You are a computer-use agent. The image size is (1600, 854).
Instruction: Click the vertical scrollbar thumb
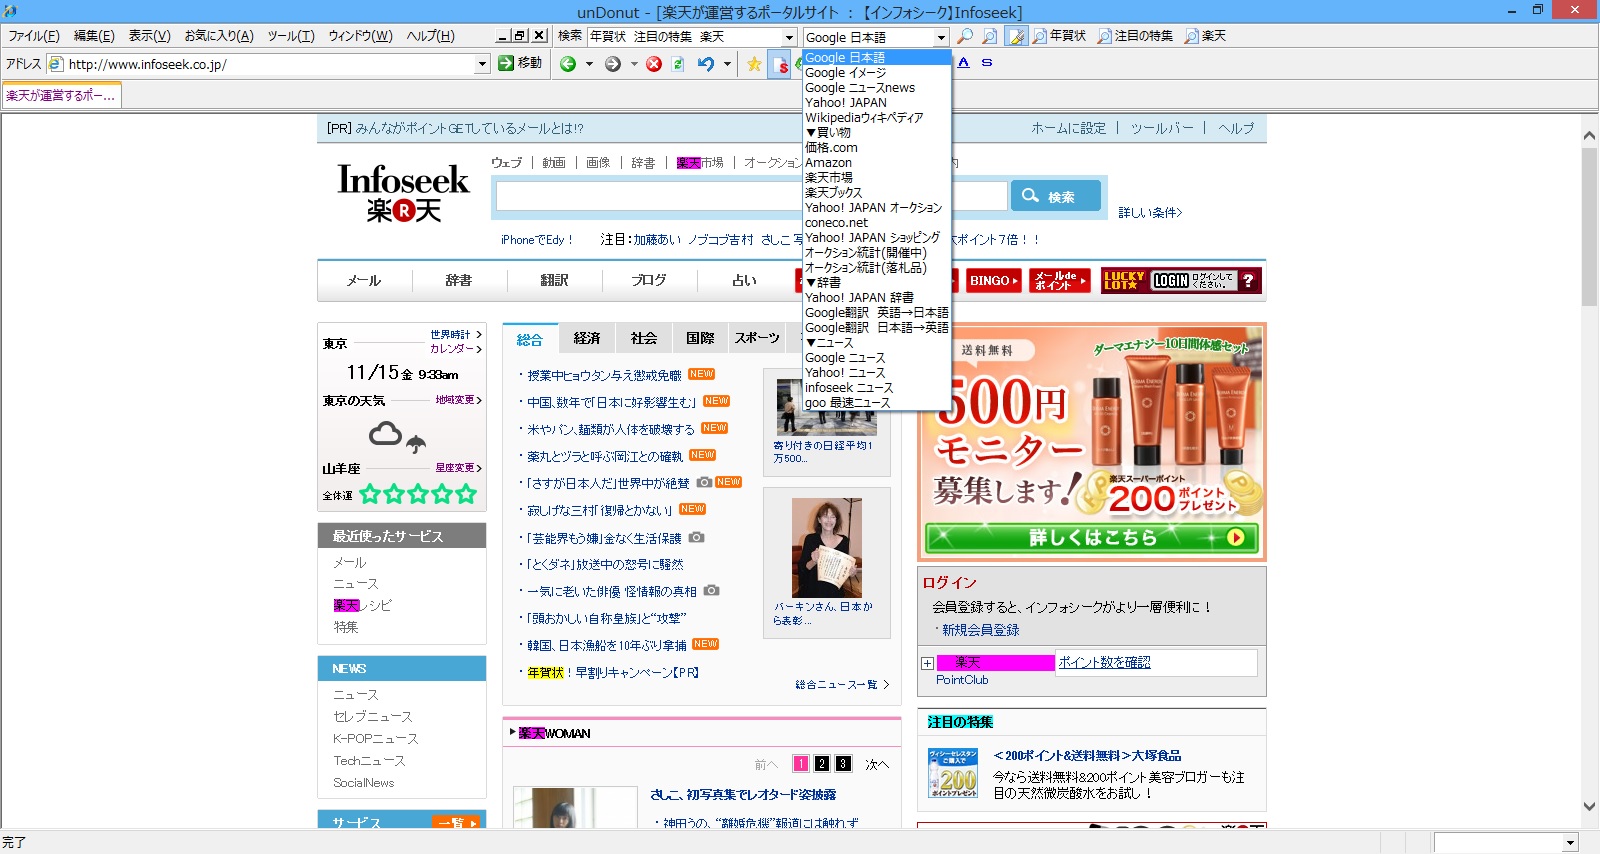point(1589,226)
